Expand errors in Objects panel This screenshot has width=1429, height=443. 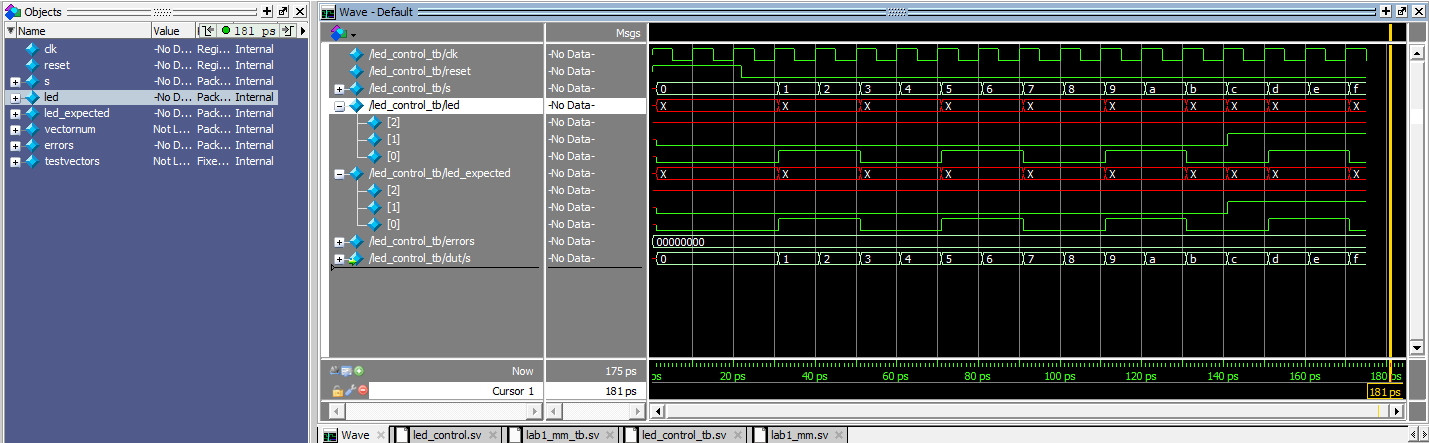click(x=15, y=146)
